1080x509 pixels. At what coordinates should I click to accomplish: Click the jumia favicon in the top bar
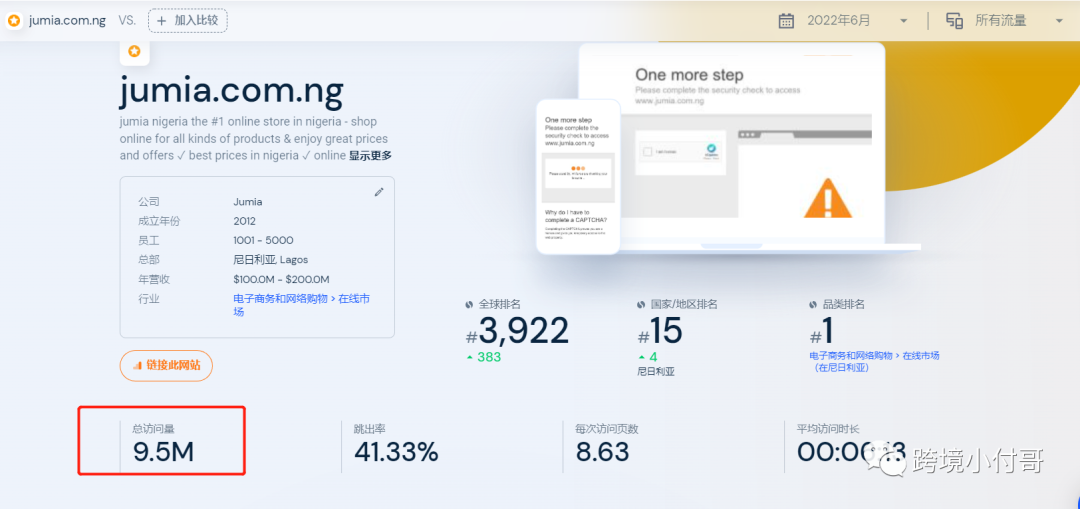[14, 21]
